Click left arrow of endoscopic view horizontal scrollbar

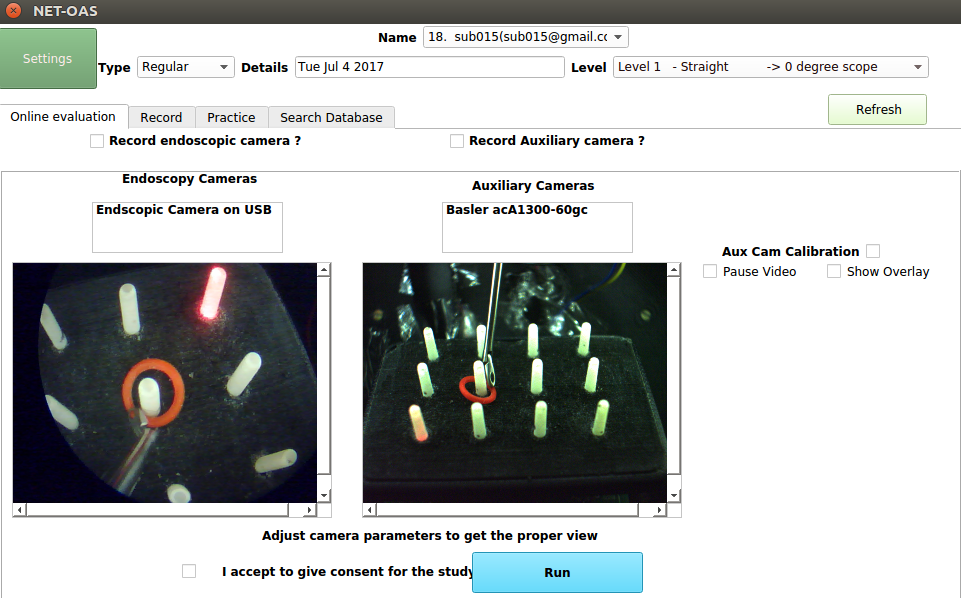20,510
